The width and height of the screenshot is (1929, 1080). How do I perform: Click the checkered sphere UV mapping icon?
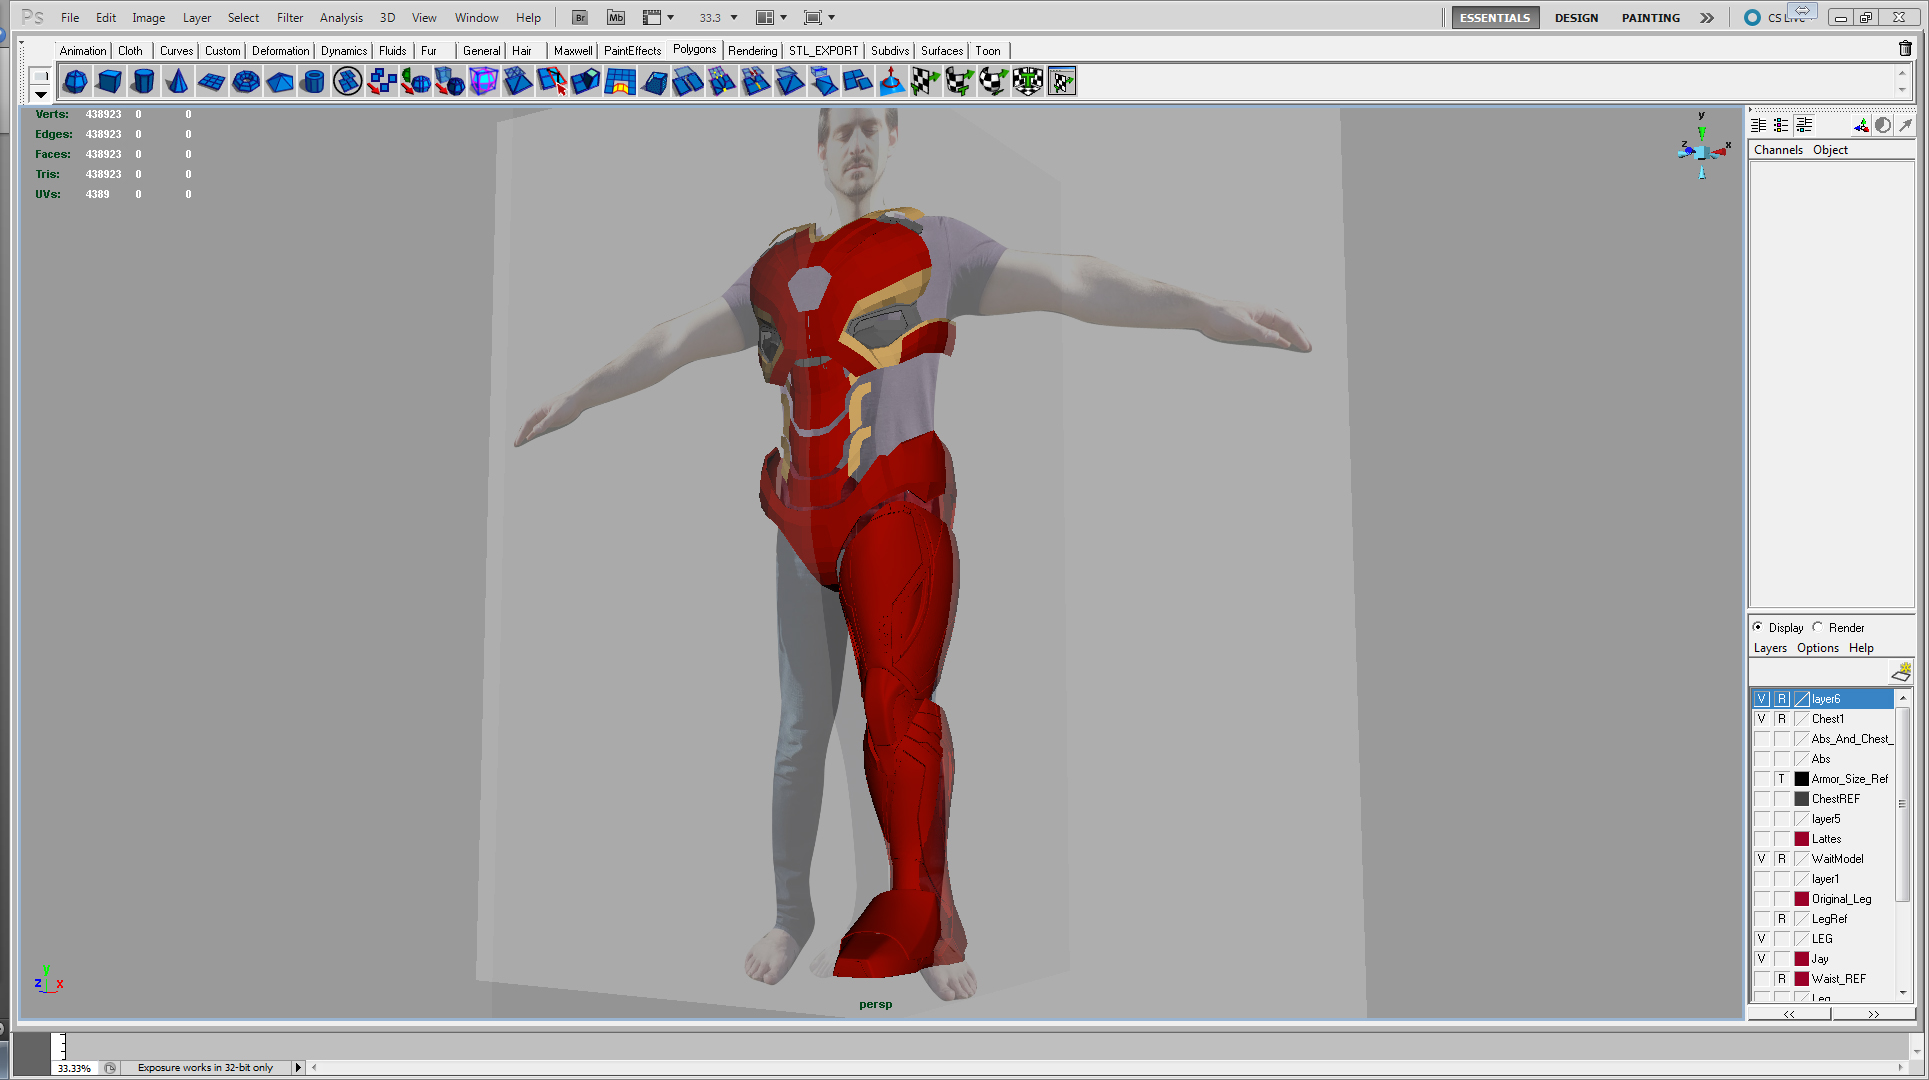coord(993,82)
